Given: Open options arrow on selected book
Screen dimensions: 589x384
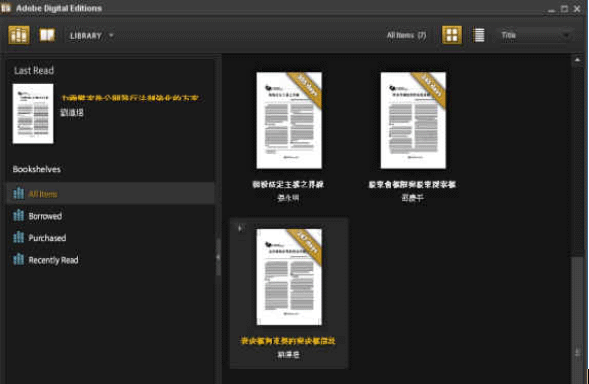Looking at the screenshot, I should [241, 227].
